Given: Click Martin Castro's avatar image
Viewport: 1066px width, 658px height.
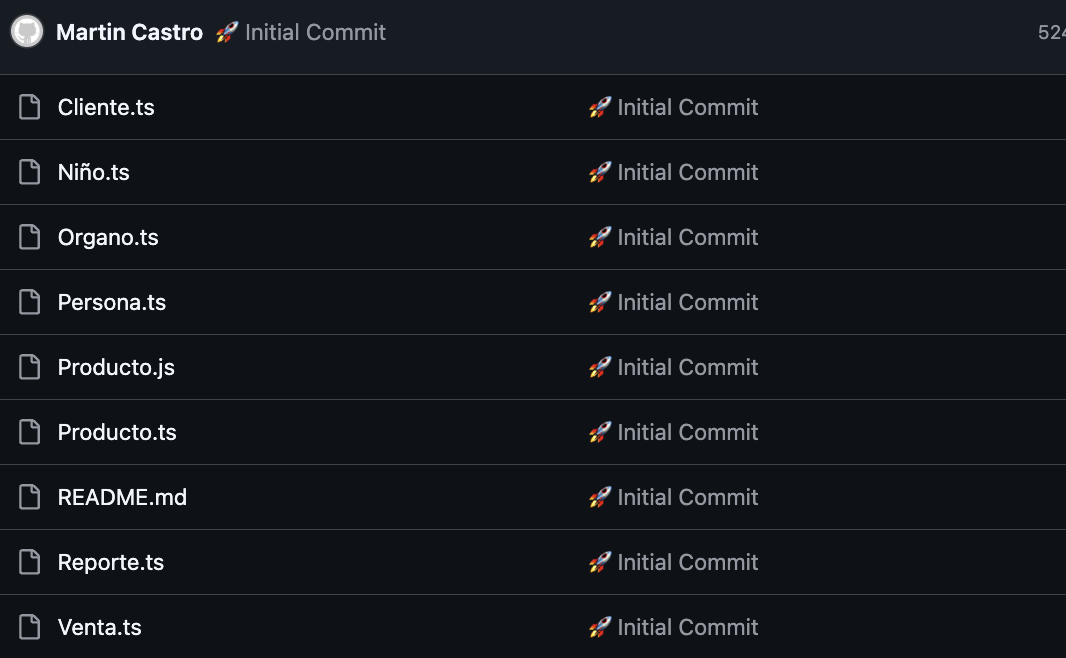Looking at the screenshot, I should [27, 32].
